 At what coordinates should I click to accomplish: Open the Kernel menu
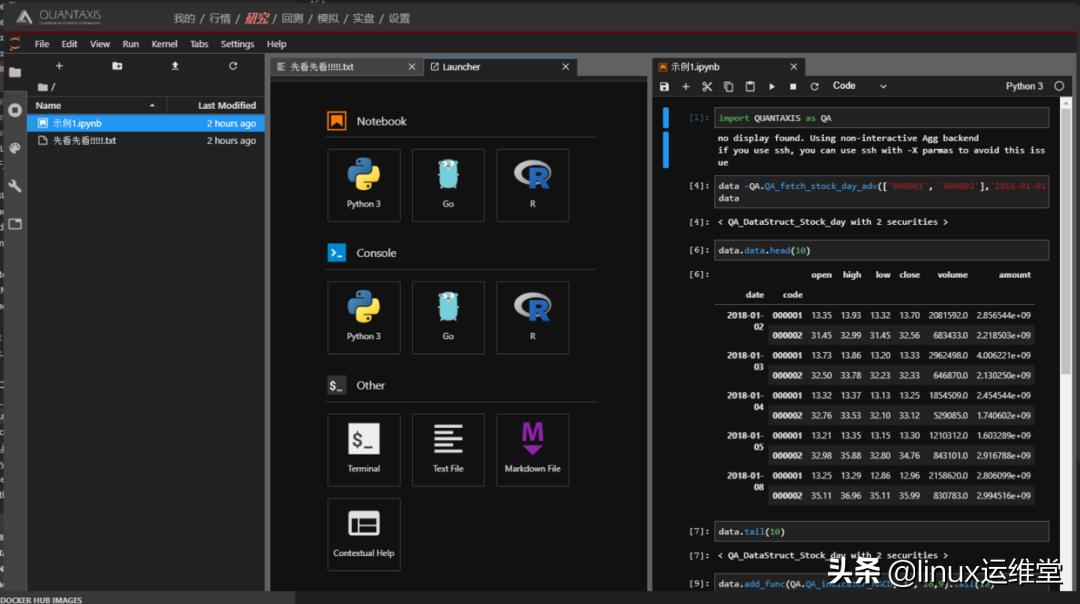click(x=165, y=43)
